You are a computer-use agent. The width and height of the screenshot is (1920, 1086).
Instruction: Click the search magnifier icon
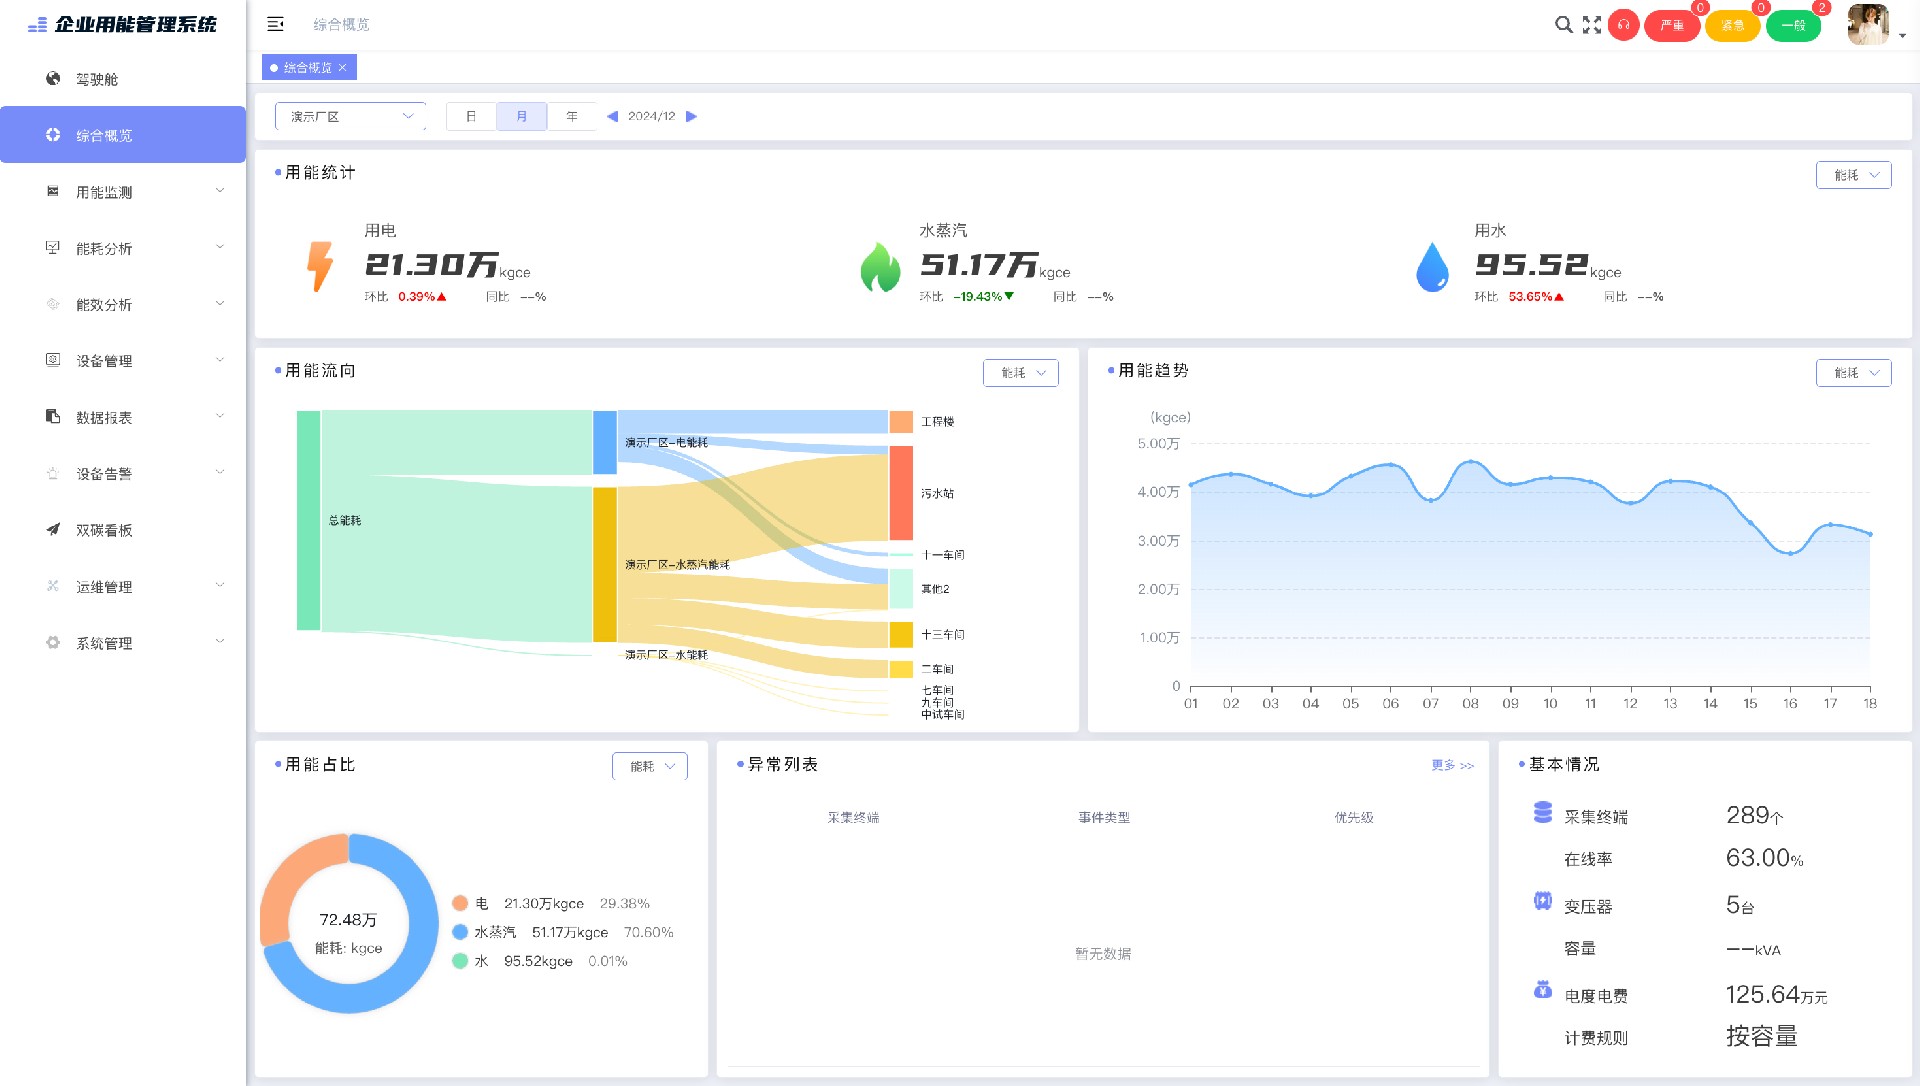point(1563,25)
